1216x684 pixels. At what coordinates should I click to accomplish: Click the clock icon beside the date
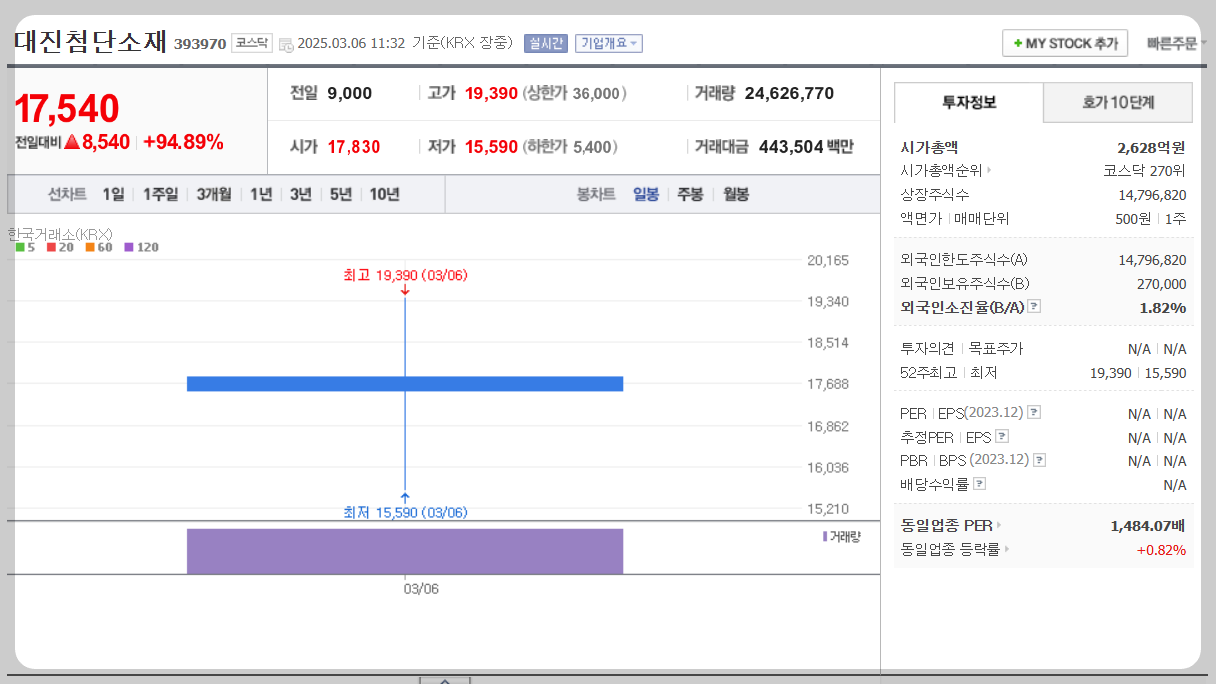285,43
